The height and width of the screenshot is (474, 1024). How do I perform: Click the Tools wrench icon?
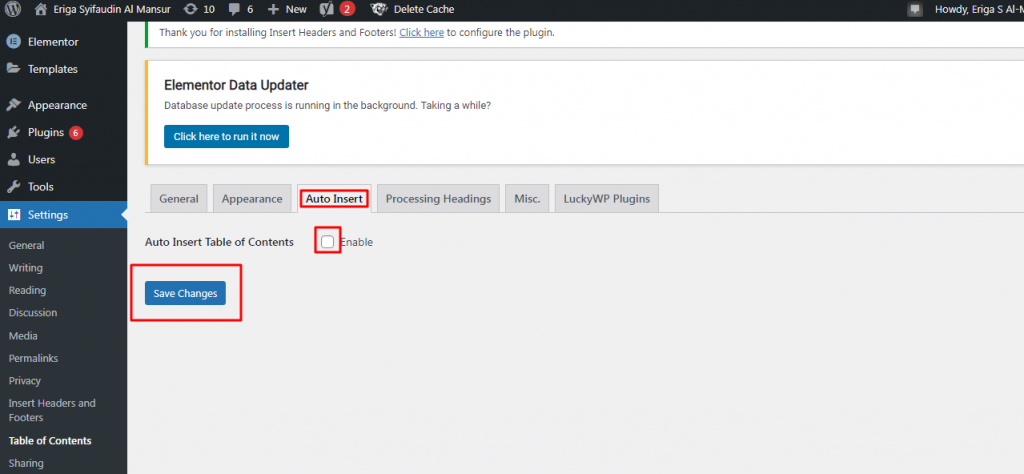(13, 187)
